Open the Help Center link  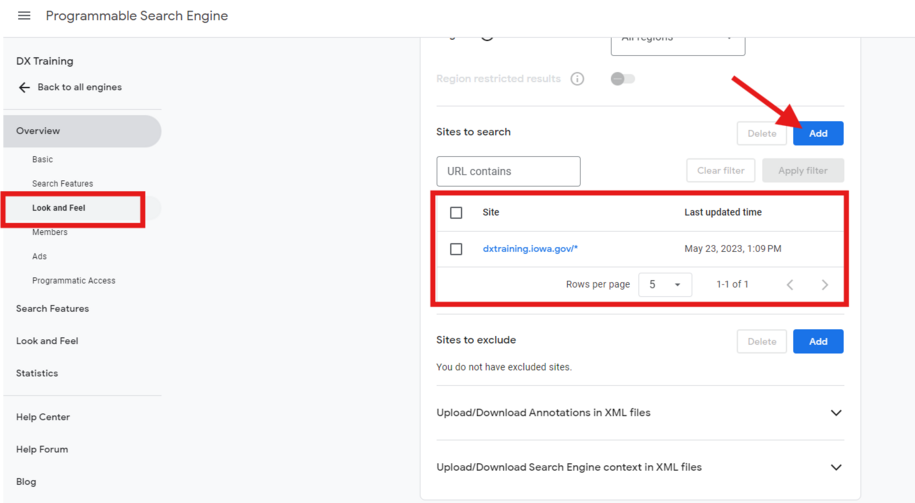(x=43, y=417)
